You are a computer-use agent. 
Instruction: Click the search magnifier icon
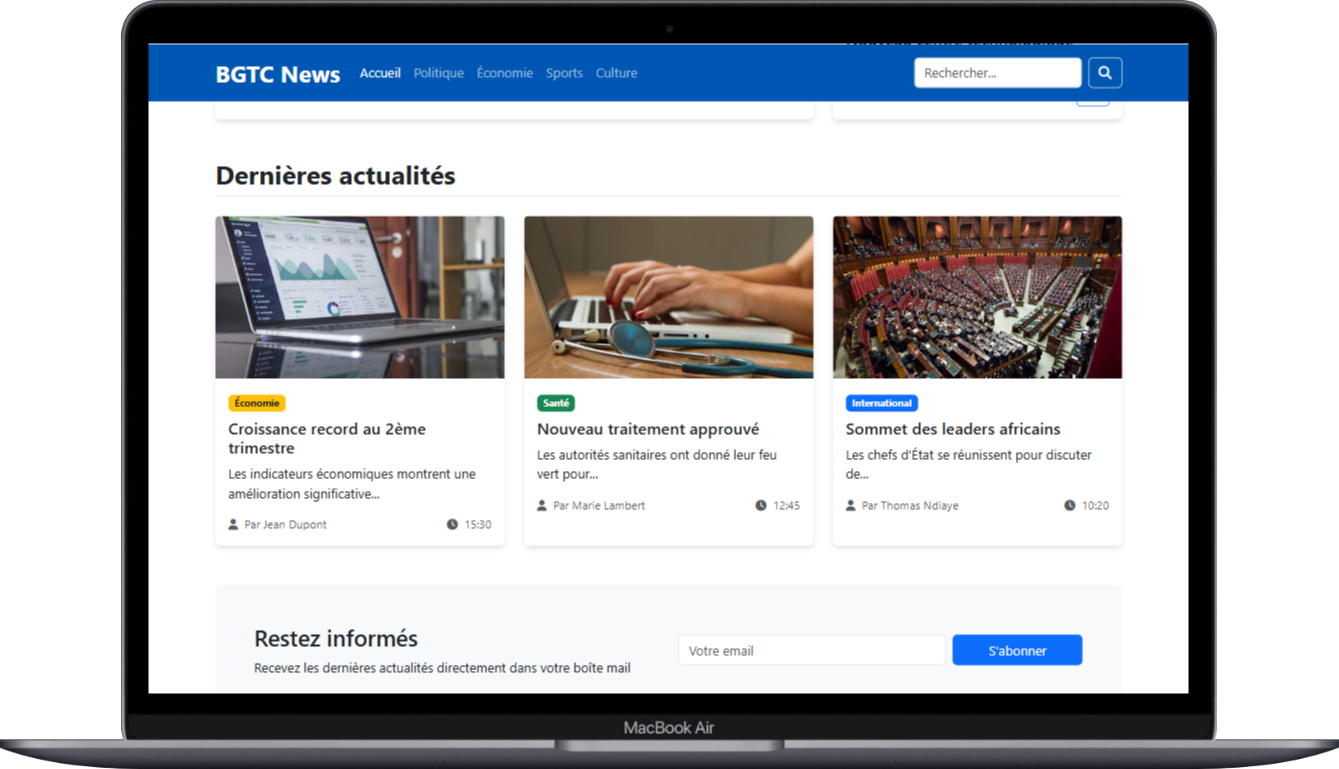[1104, 72]
